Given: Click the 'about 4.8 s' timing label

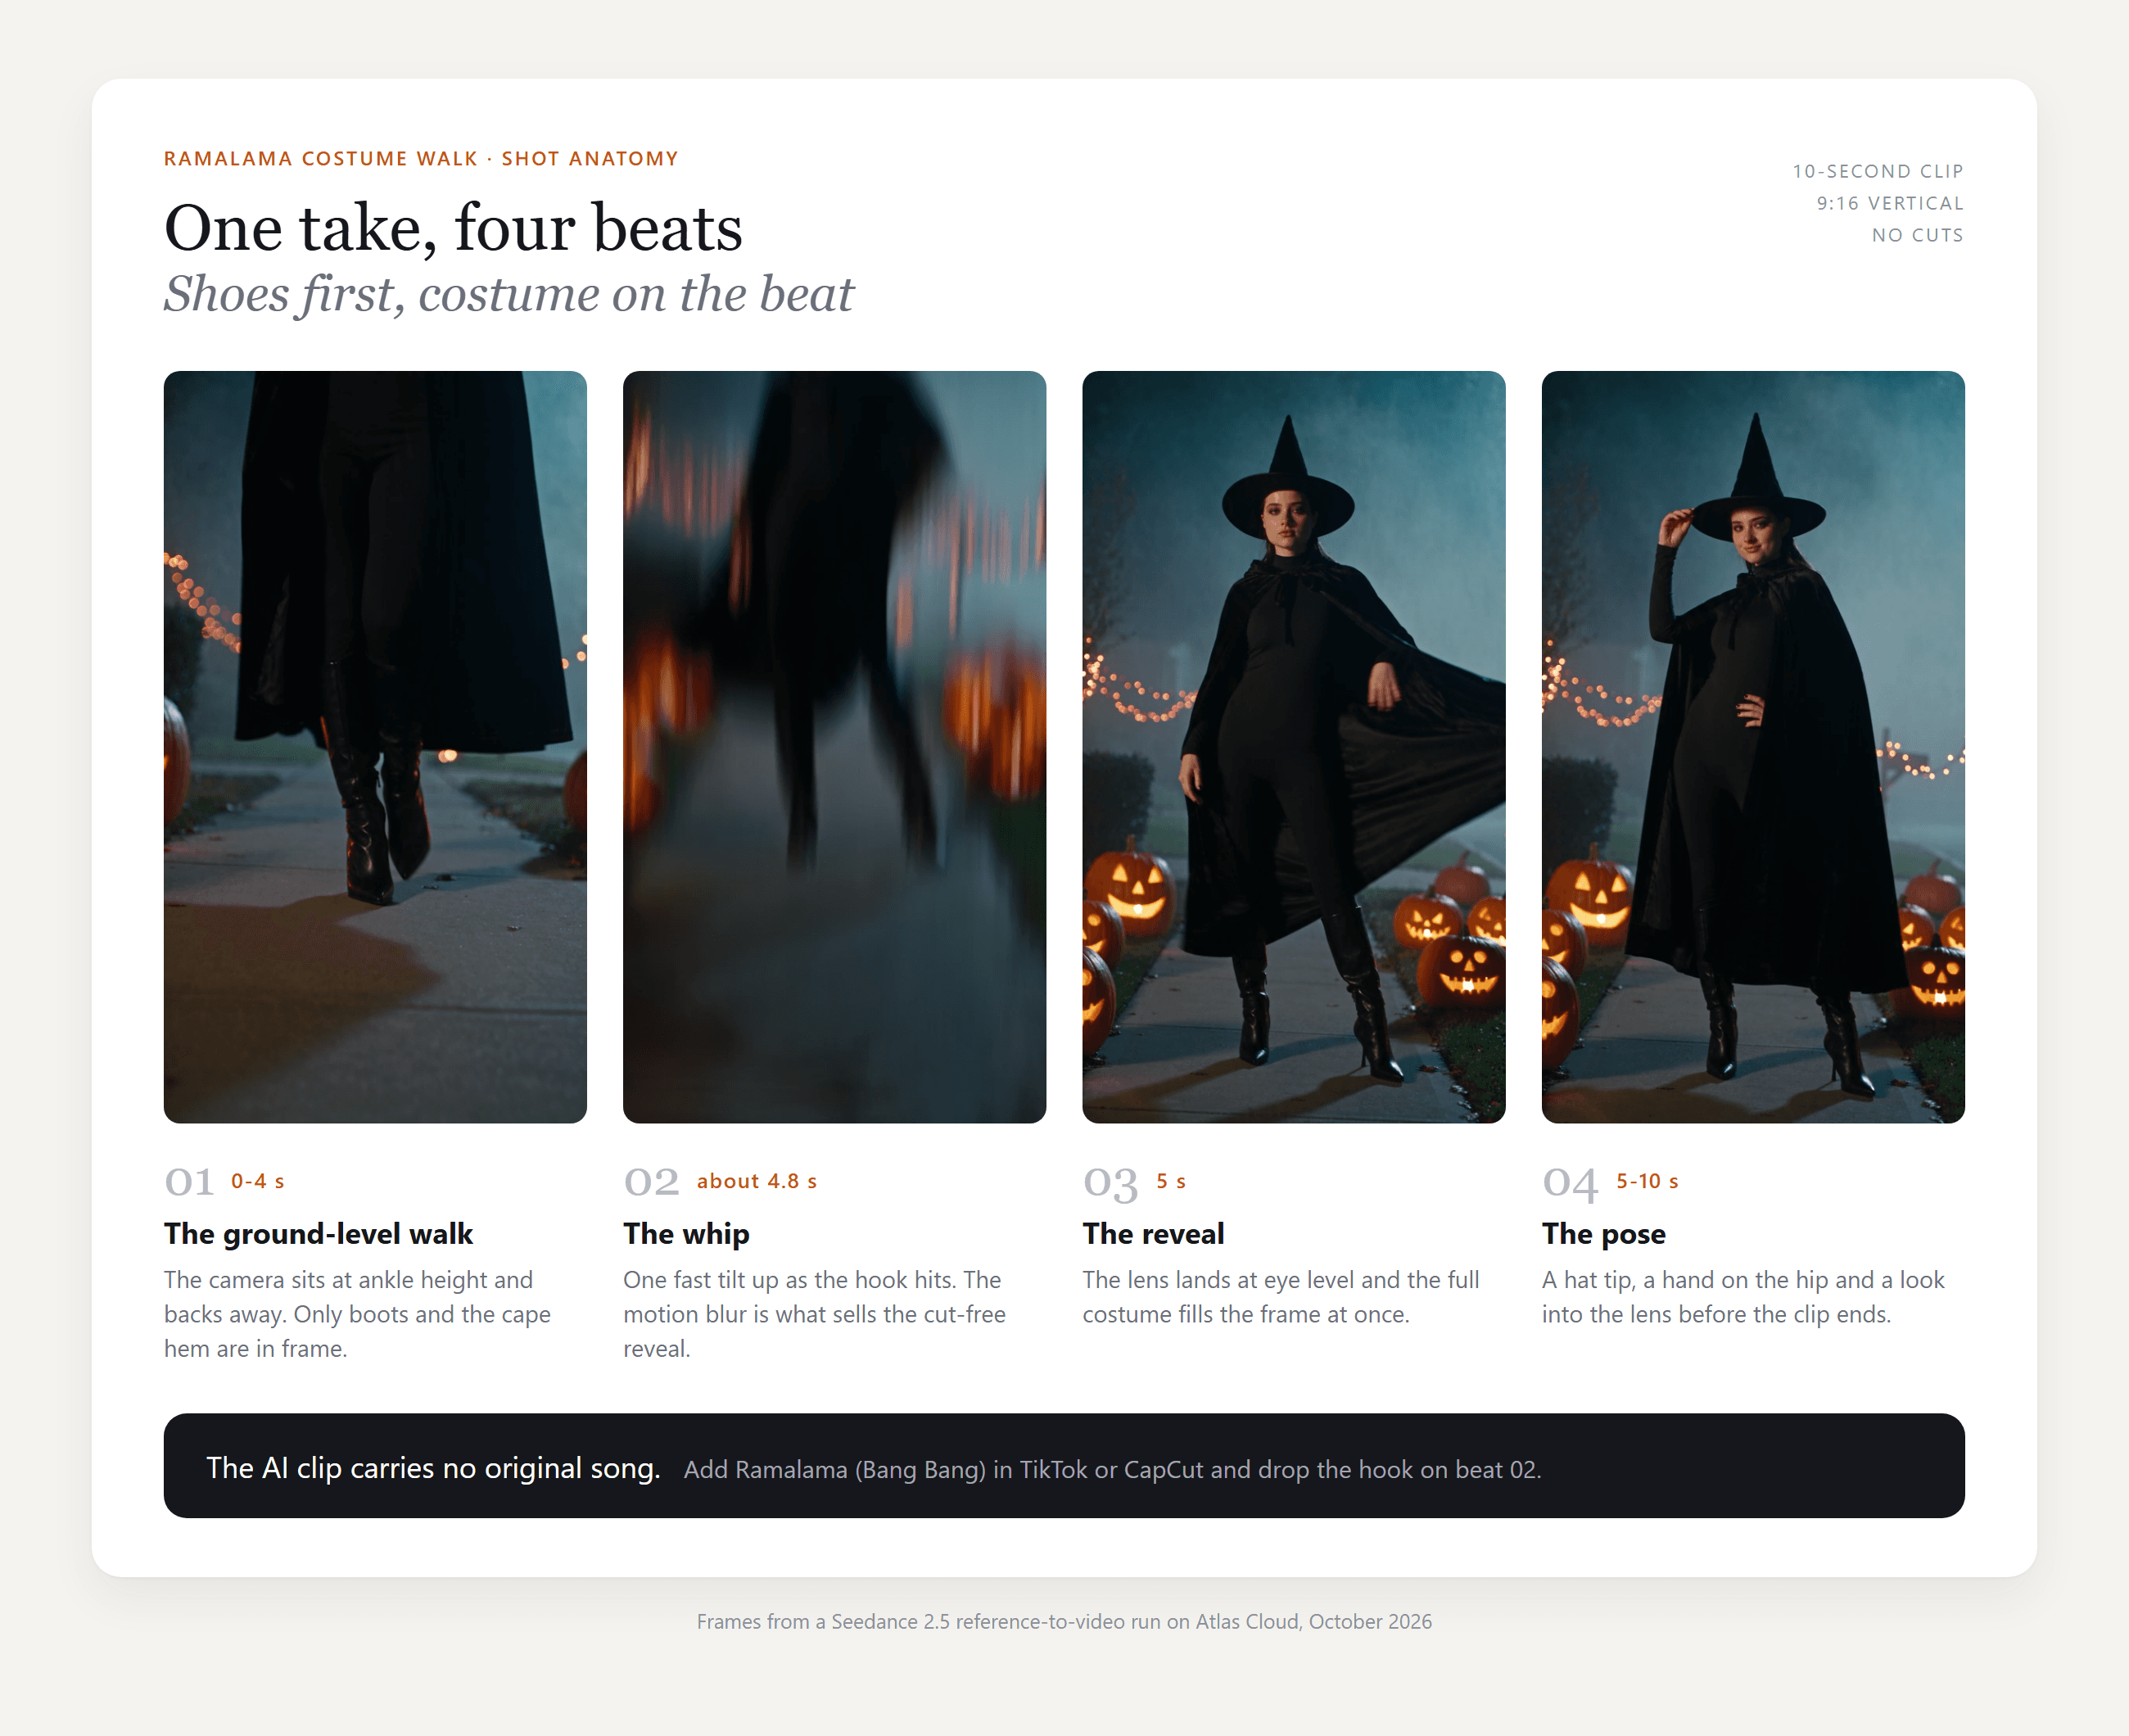Looking at the screenshot, I should tap(757, 1181).
